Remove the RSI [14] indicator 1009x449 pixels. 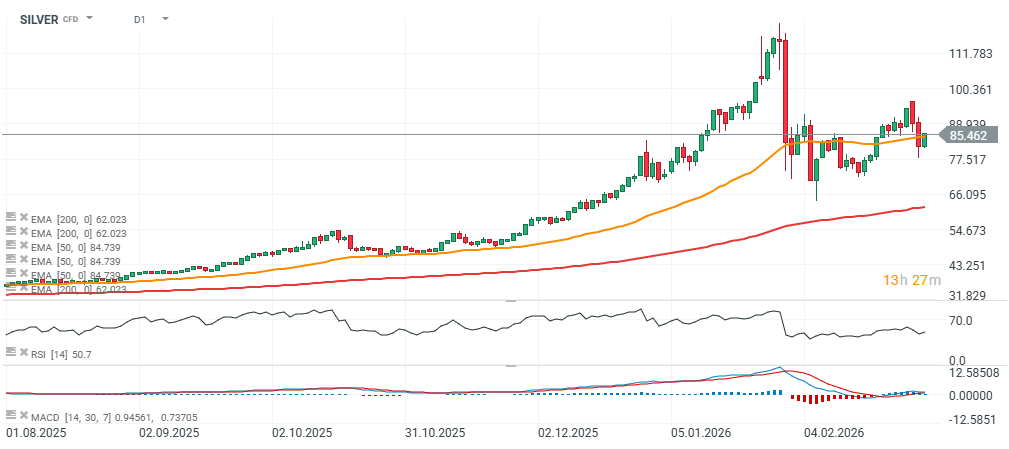[x=22, y=352]
